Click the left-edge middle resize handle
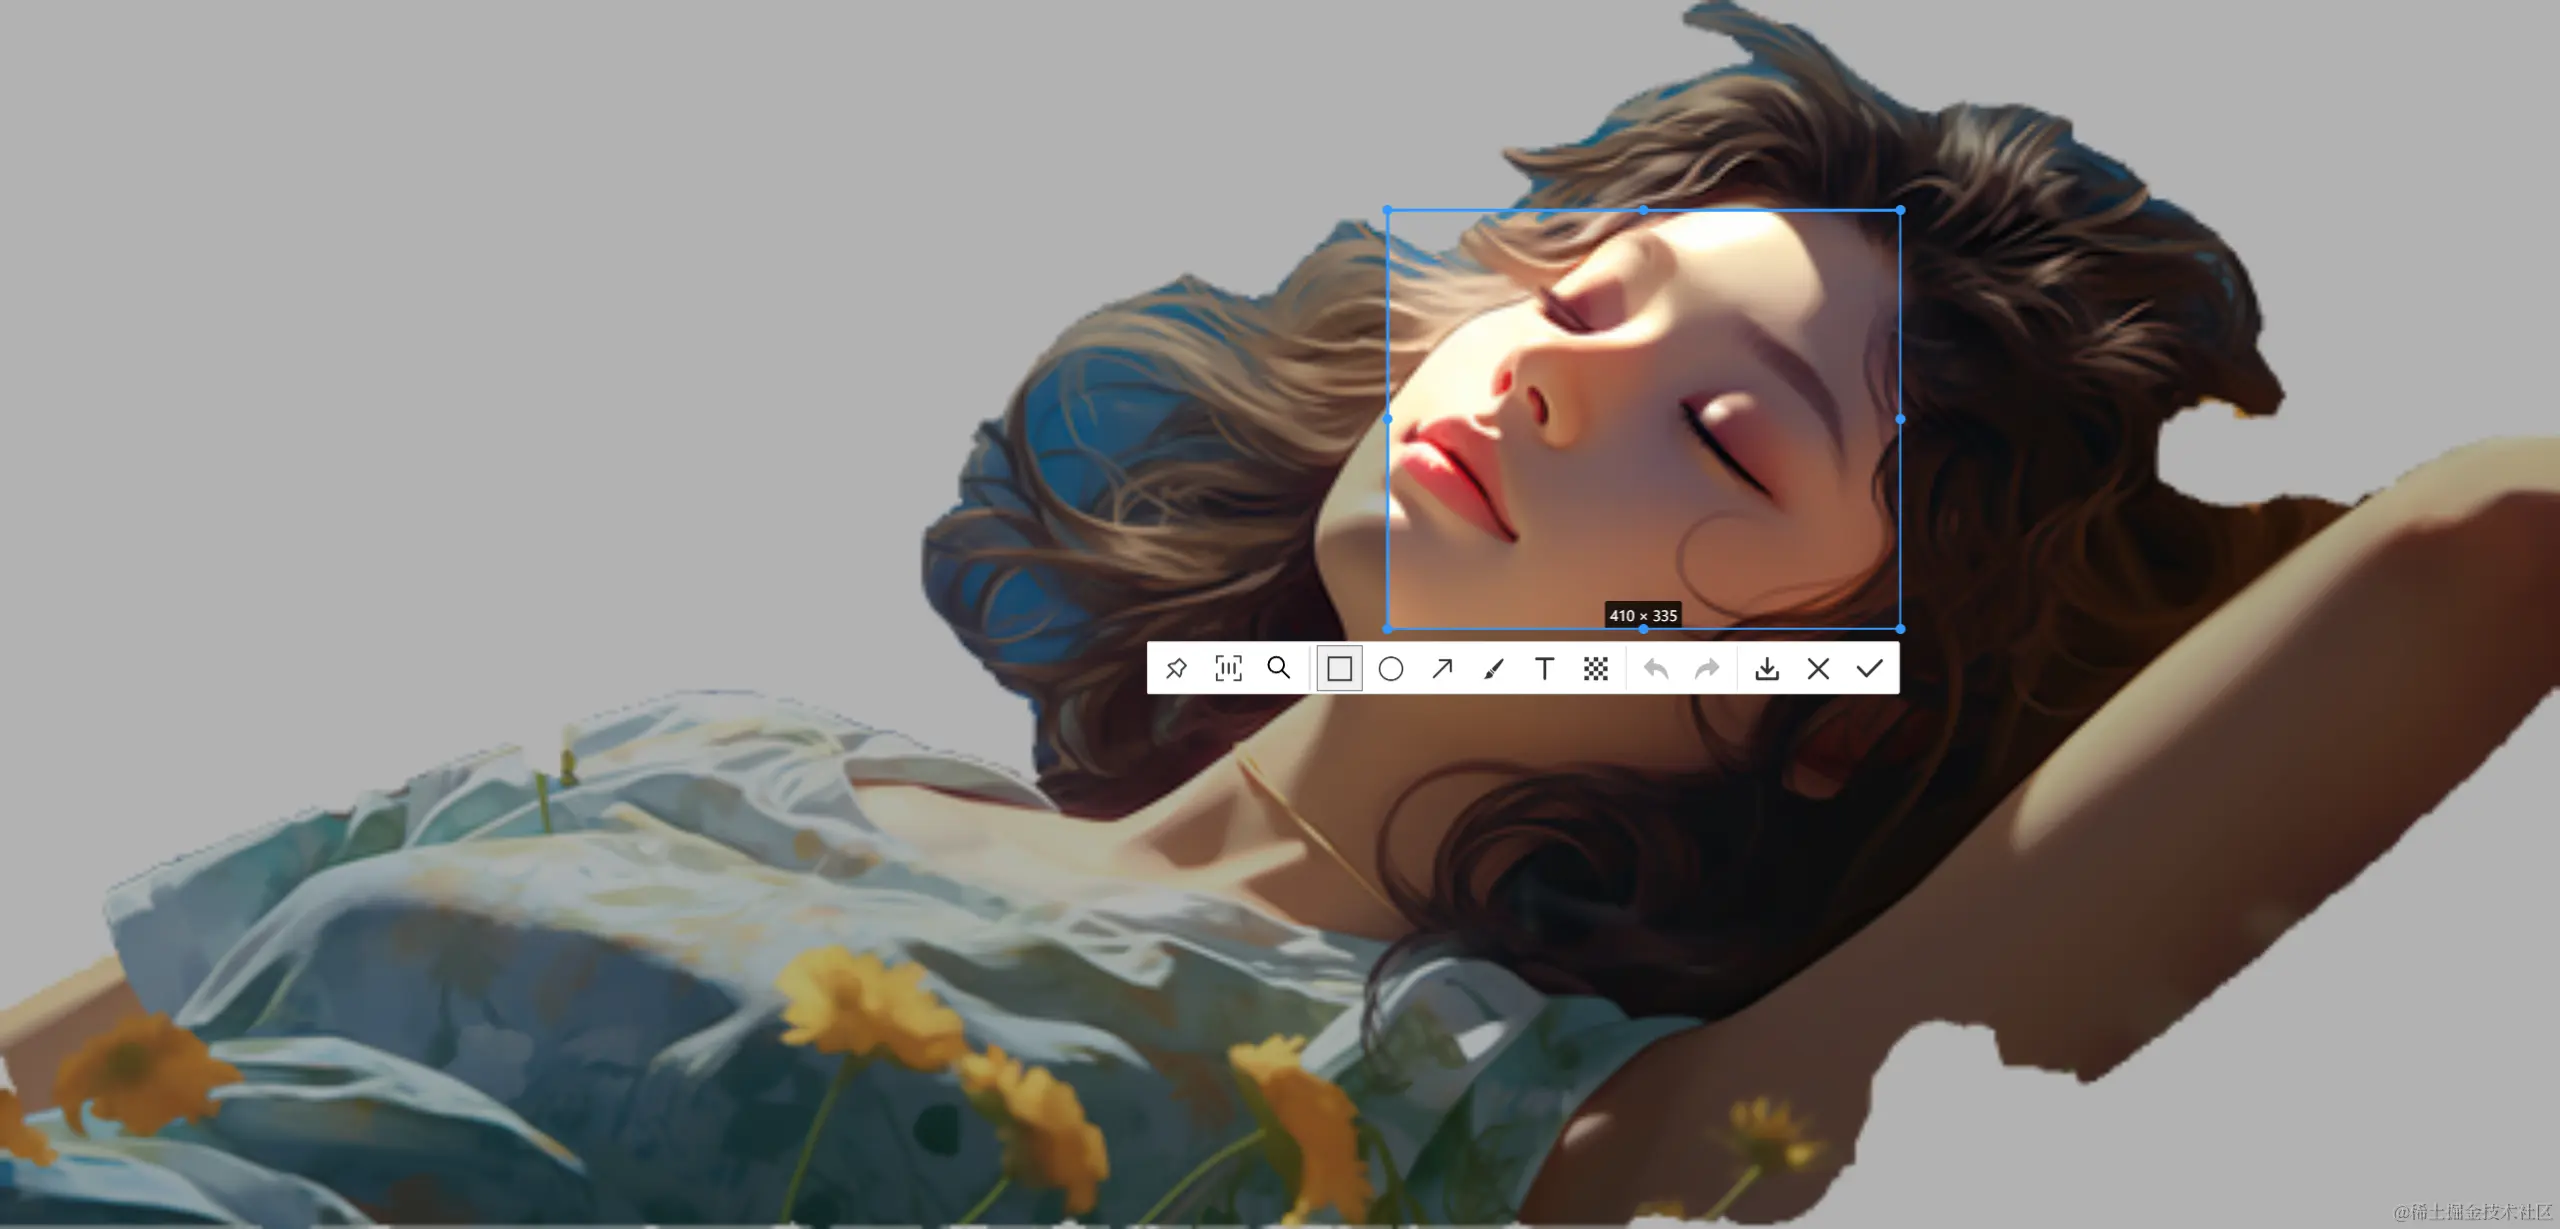 (x=1387, y=419)
